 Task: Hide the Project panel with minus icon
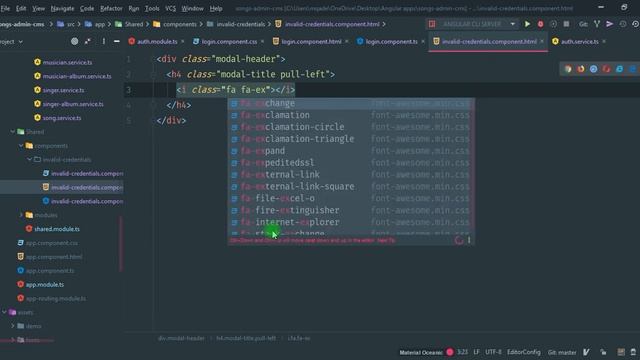tap(117, 41)
